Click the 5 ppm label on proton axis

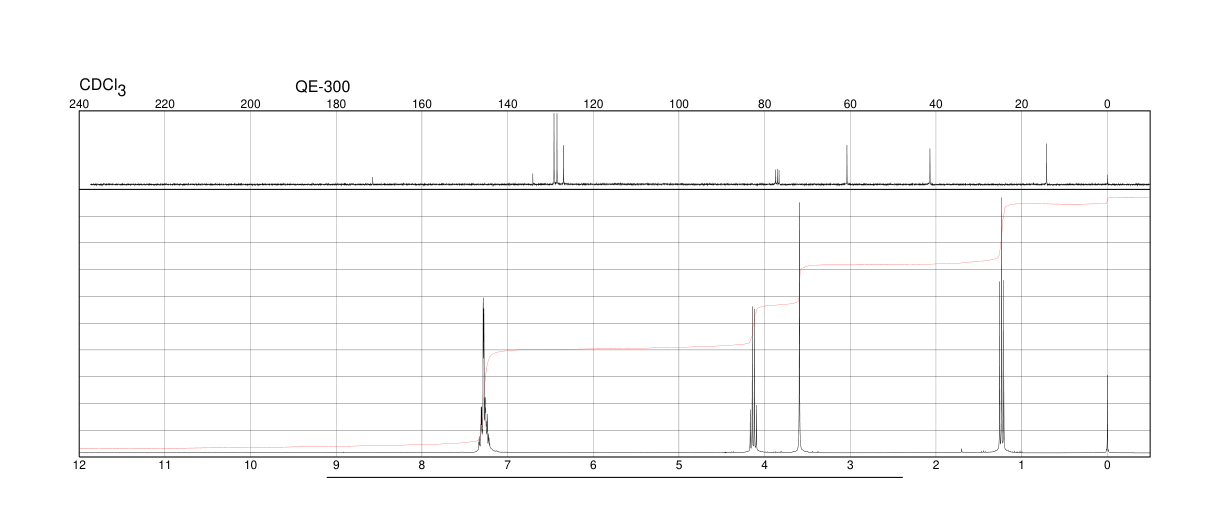point(679,466)
